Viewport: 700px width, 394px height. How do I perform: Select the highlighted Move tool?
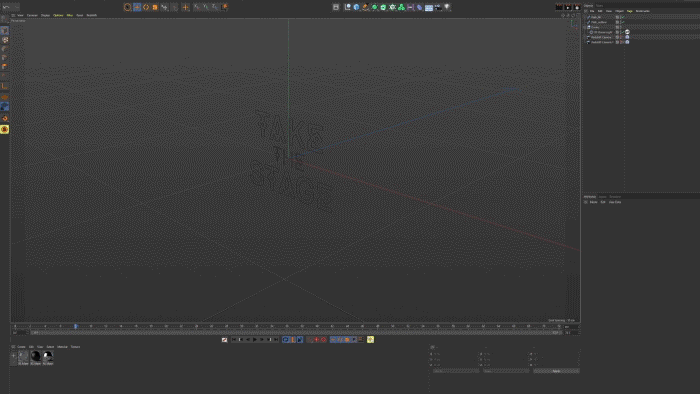137,7
